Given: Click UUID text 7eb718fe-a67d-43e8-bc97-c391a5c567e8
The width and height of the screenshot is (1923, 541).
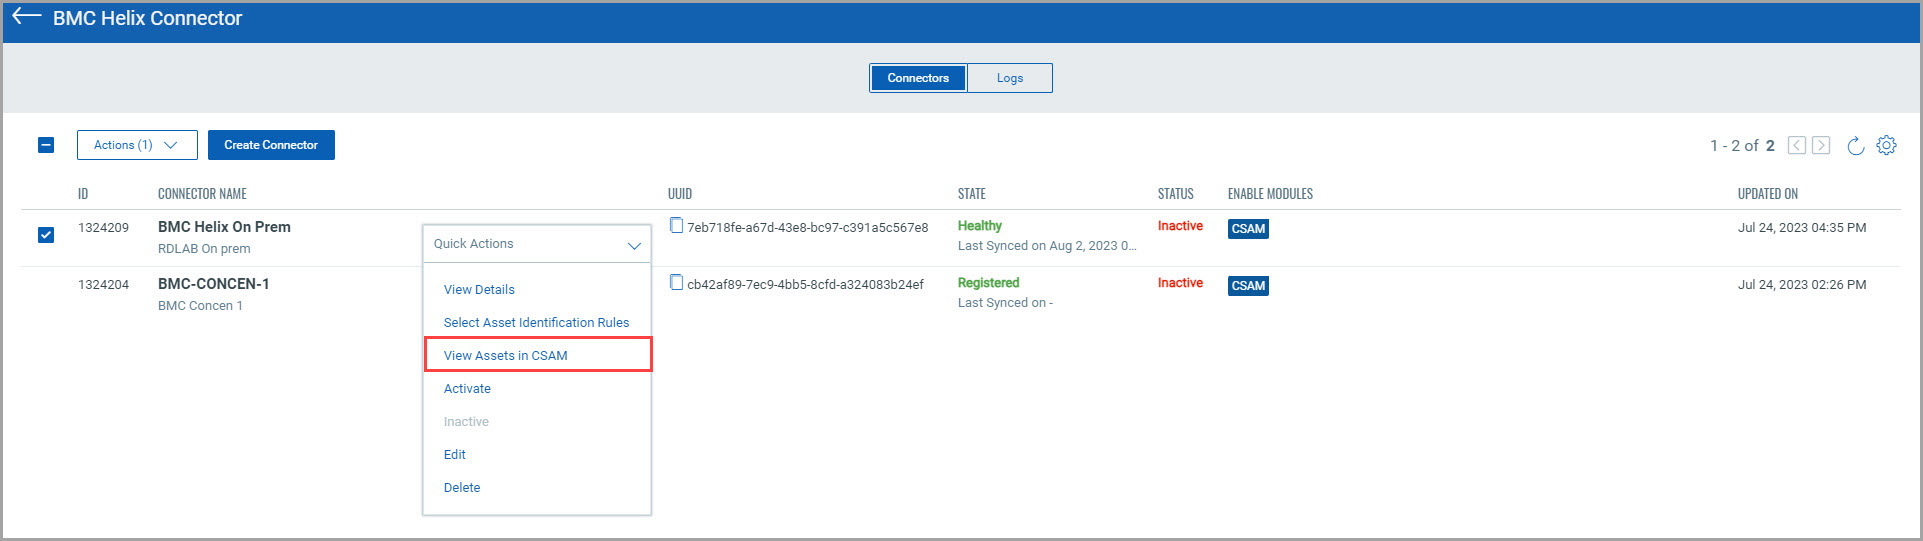Looking at the screenshot, I should point(807,227).
